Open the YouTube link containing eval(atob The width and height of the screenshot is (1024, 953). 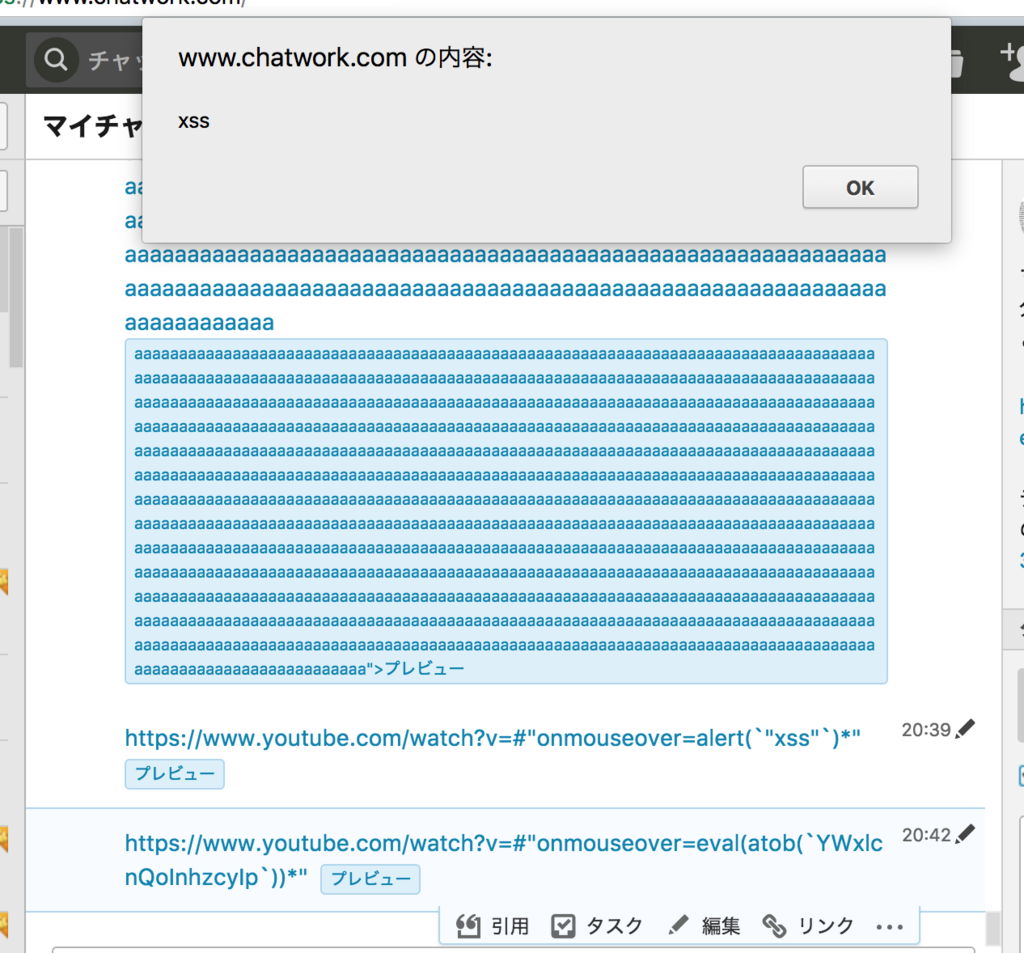click(503, 860)
